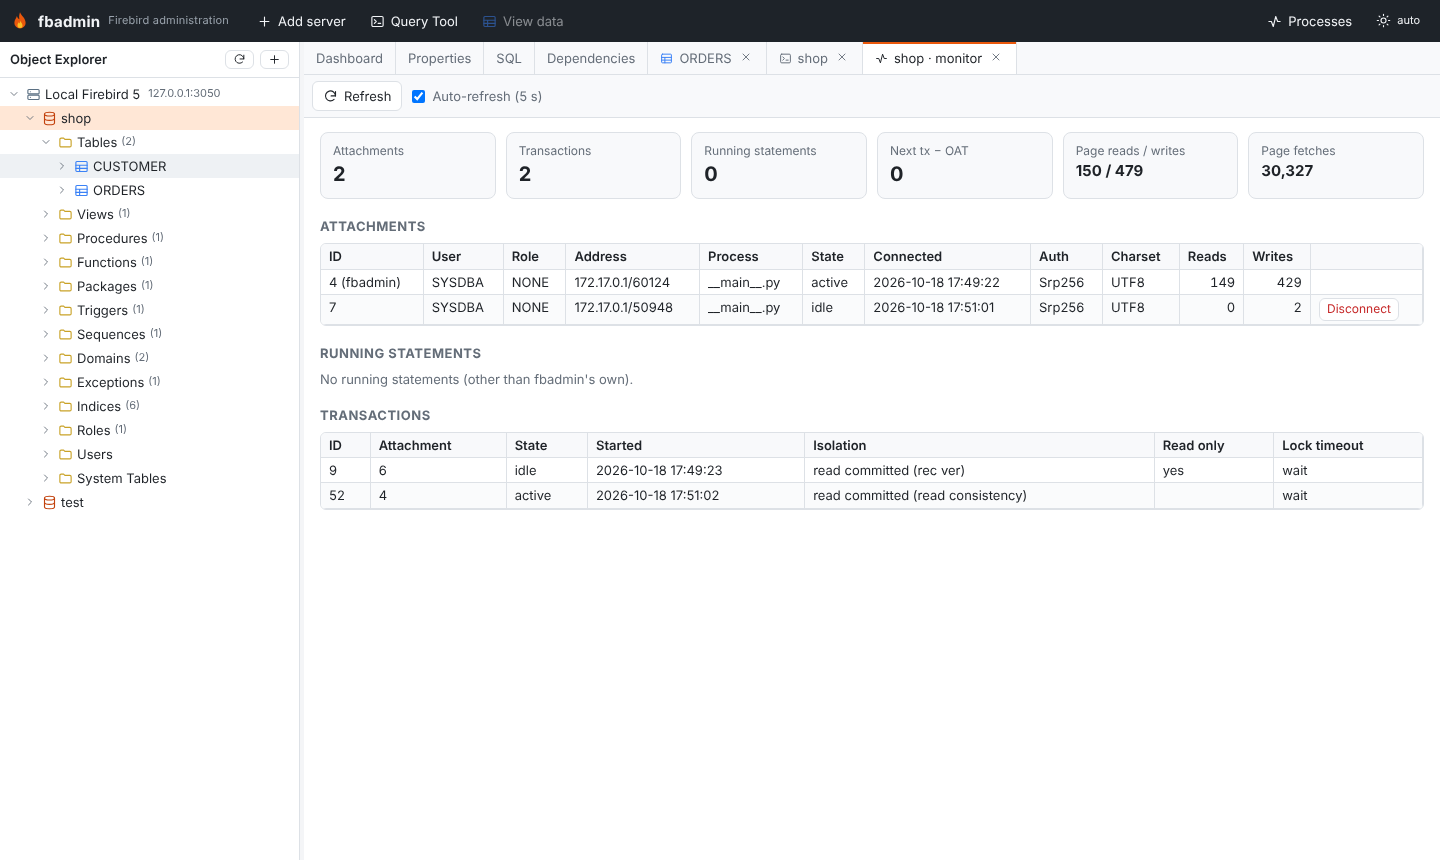Viewport: 1440px width, 860px height.
Task: Click attachment row '4 (fbadmin)'
Action: tap(871, 282)
